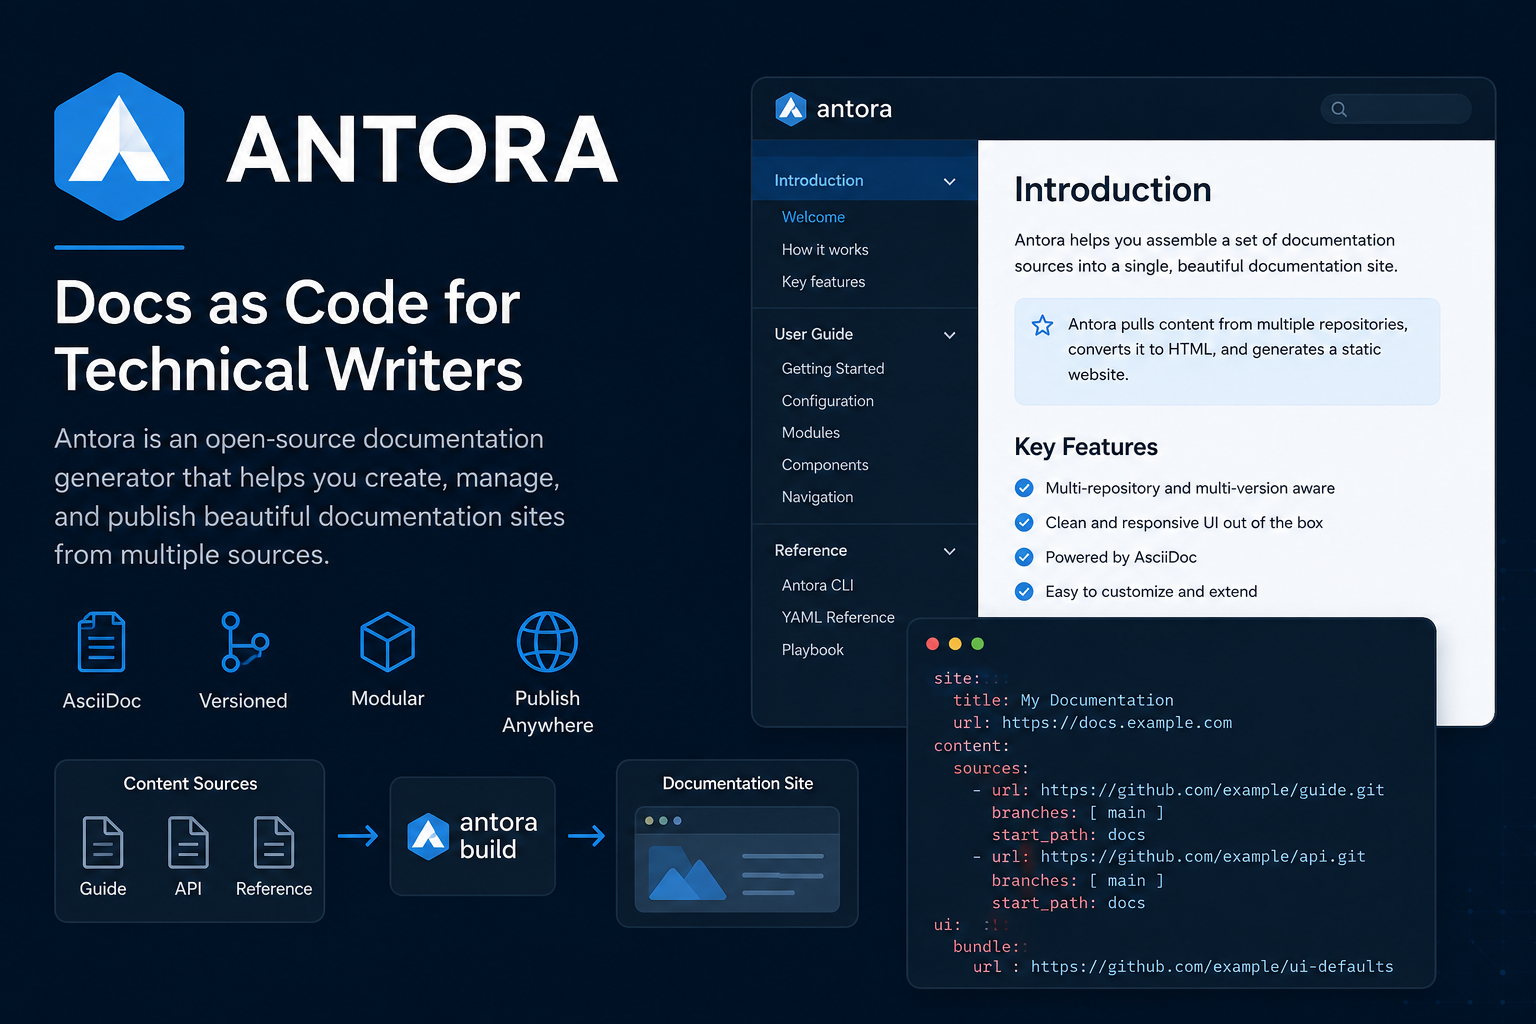Open the YAML Reference page

(x=838, y=617)
